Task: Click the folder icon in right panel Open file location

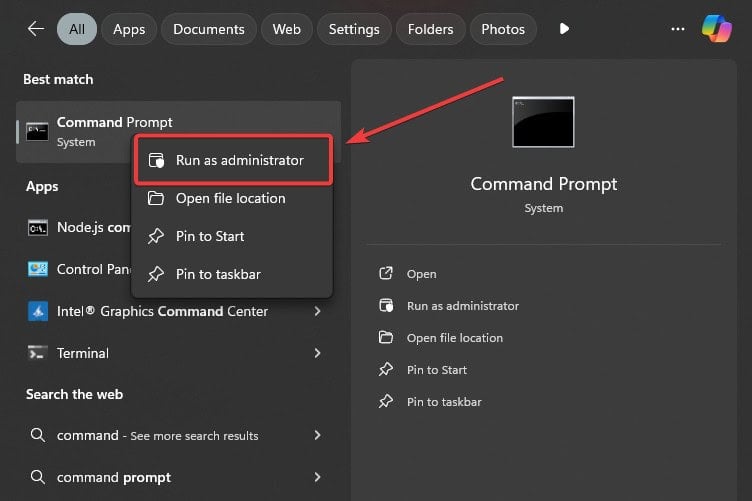Action: tap(386, 338)
